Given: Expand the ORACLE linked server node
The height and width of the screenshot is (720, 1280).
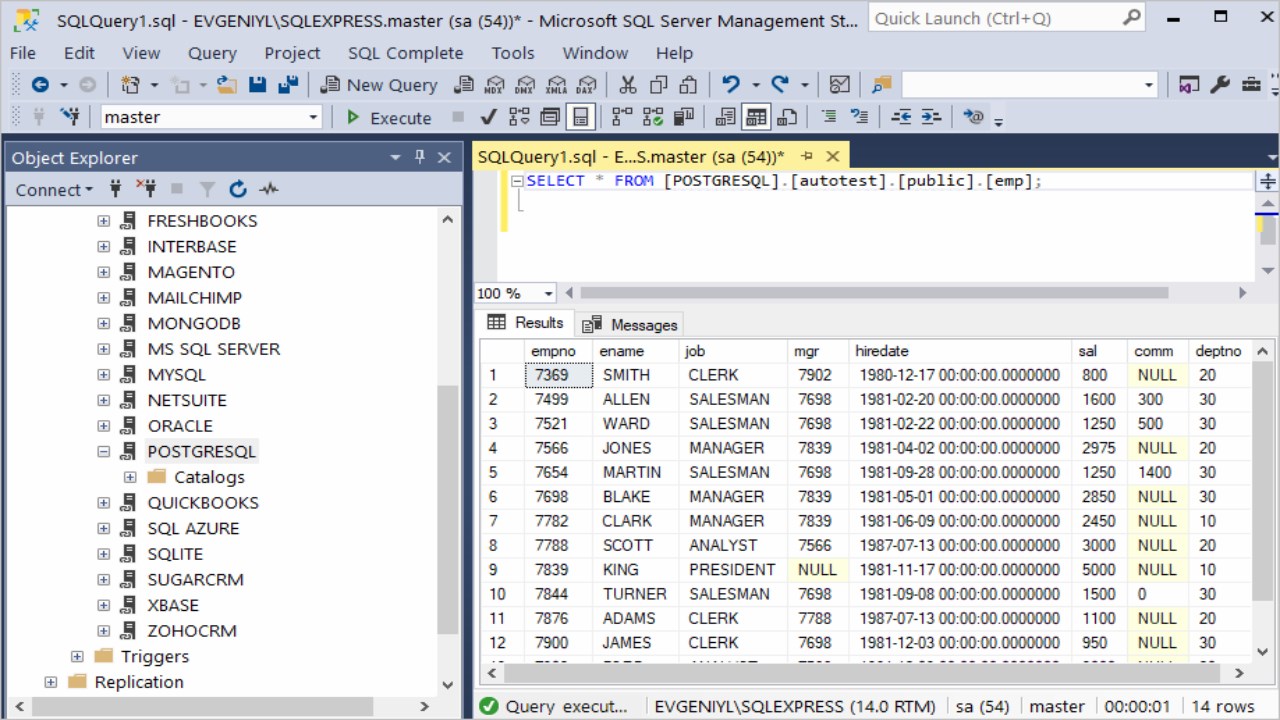Looking at the screenshot, I should (103, 426).
